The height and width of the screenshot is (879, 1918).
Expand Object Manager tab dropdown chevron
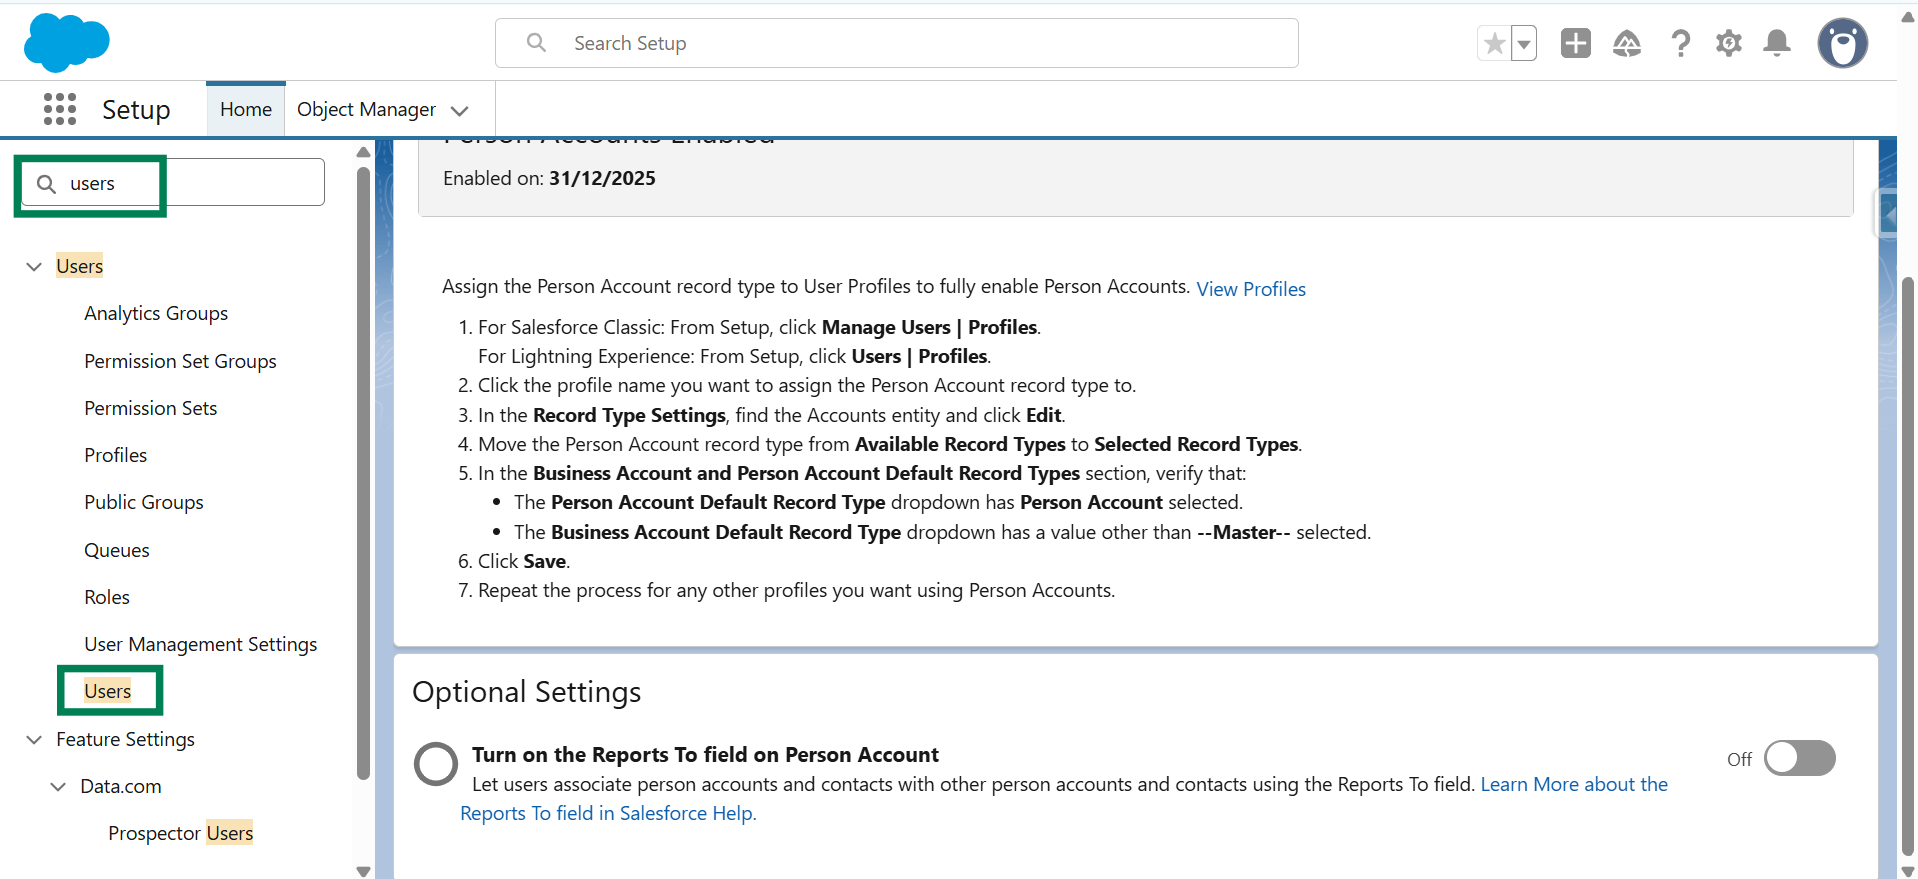[x=460, y=110]
